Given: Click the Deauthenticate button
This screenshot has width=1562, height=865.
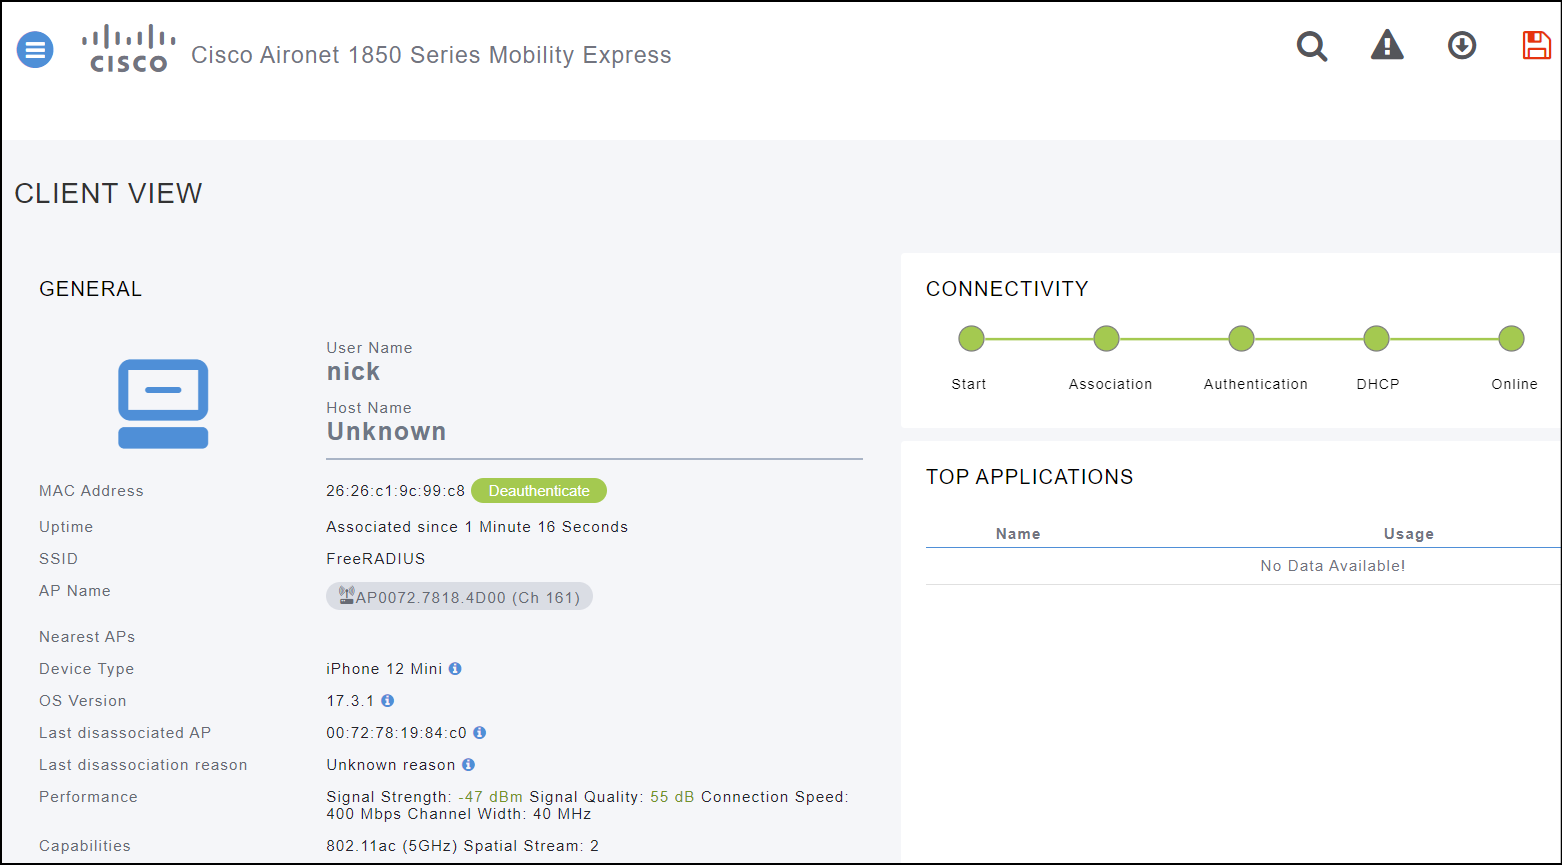Looking at the screenshot, I should click(539, 491).
